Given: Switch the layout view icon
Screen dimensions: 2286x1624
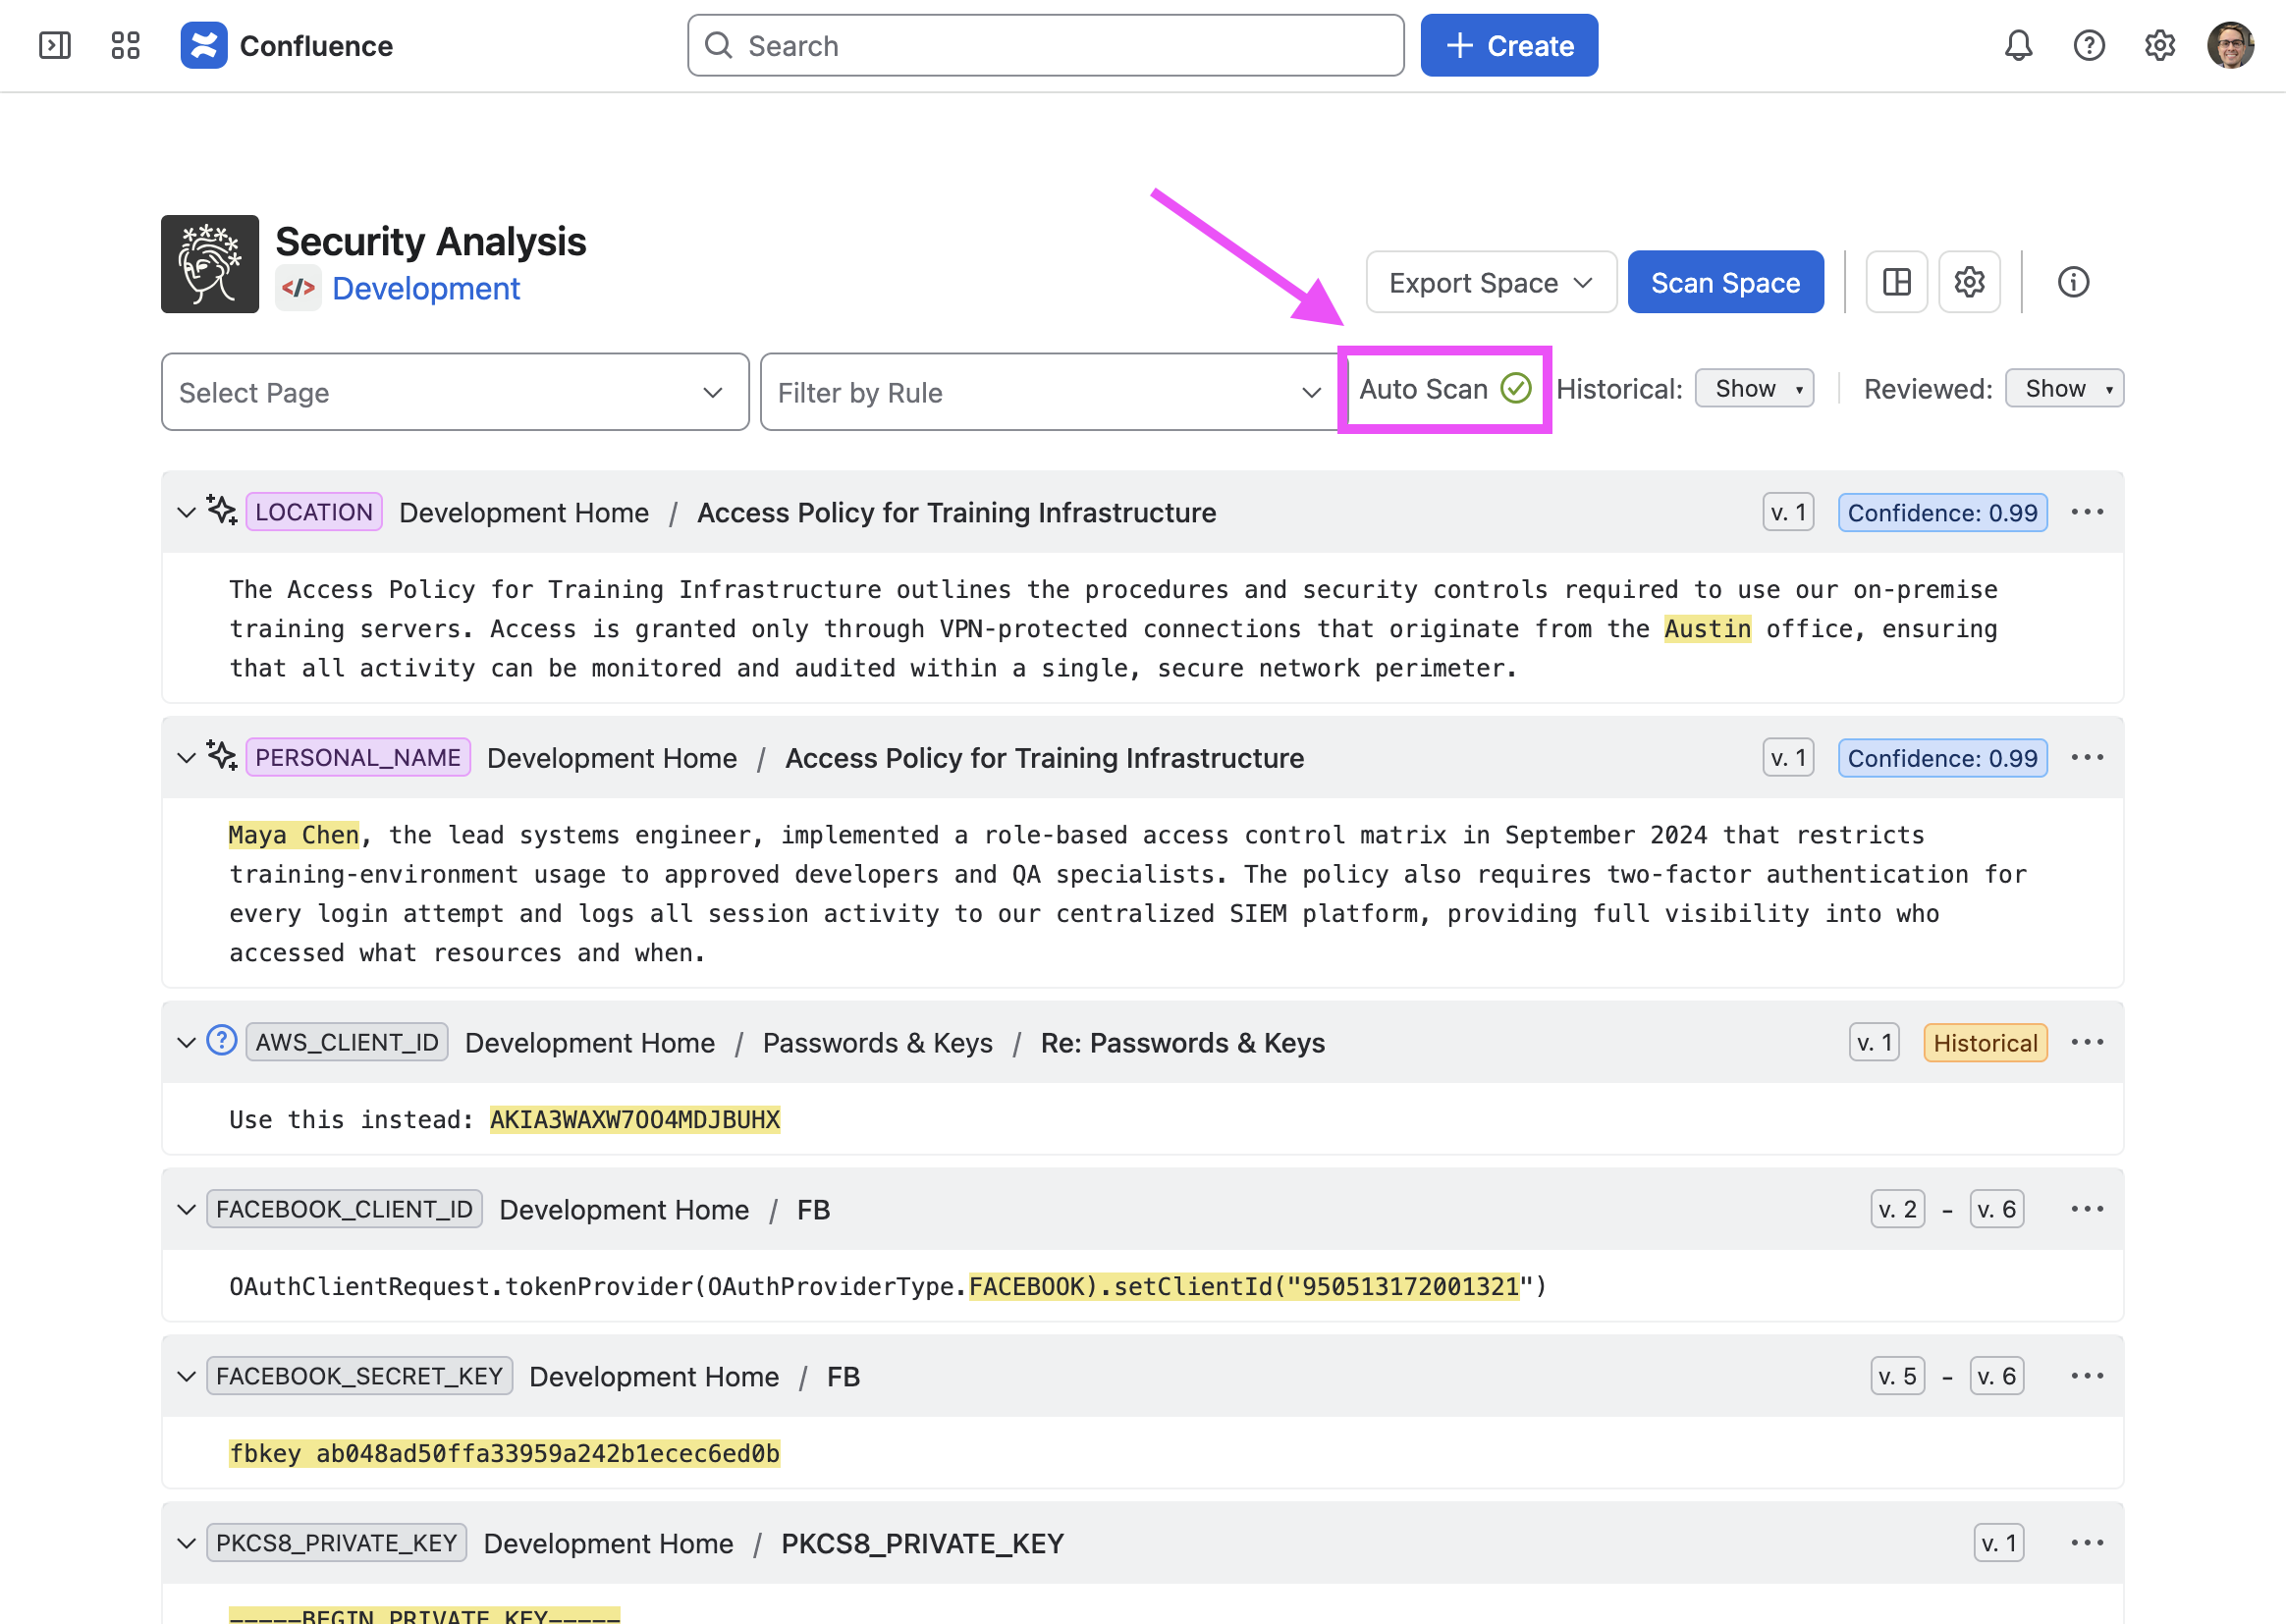Looking at the screenshot, I should tap(1896, 282).
